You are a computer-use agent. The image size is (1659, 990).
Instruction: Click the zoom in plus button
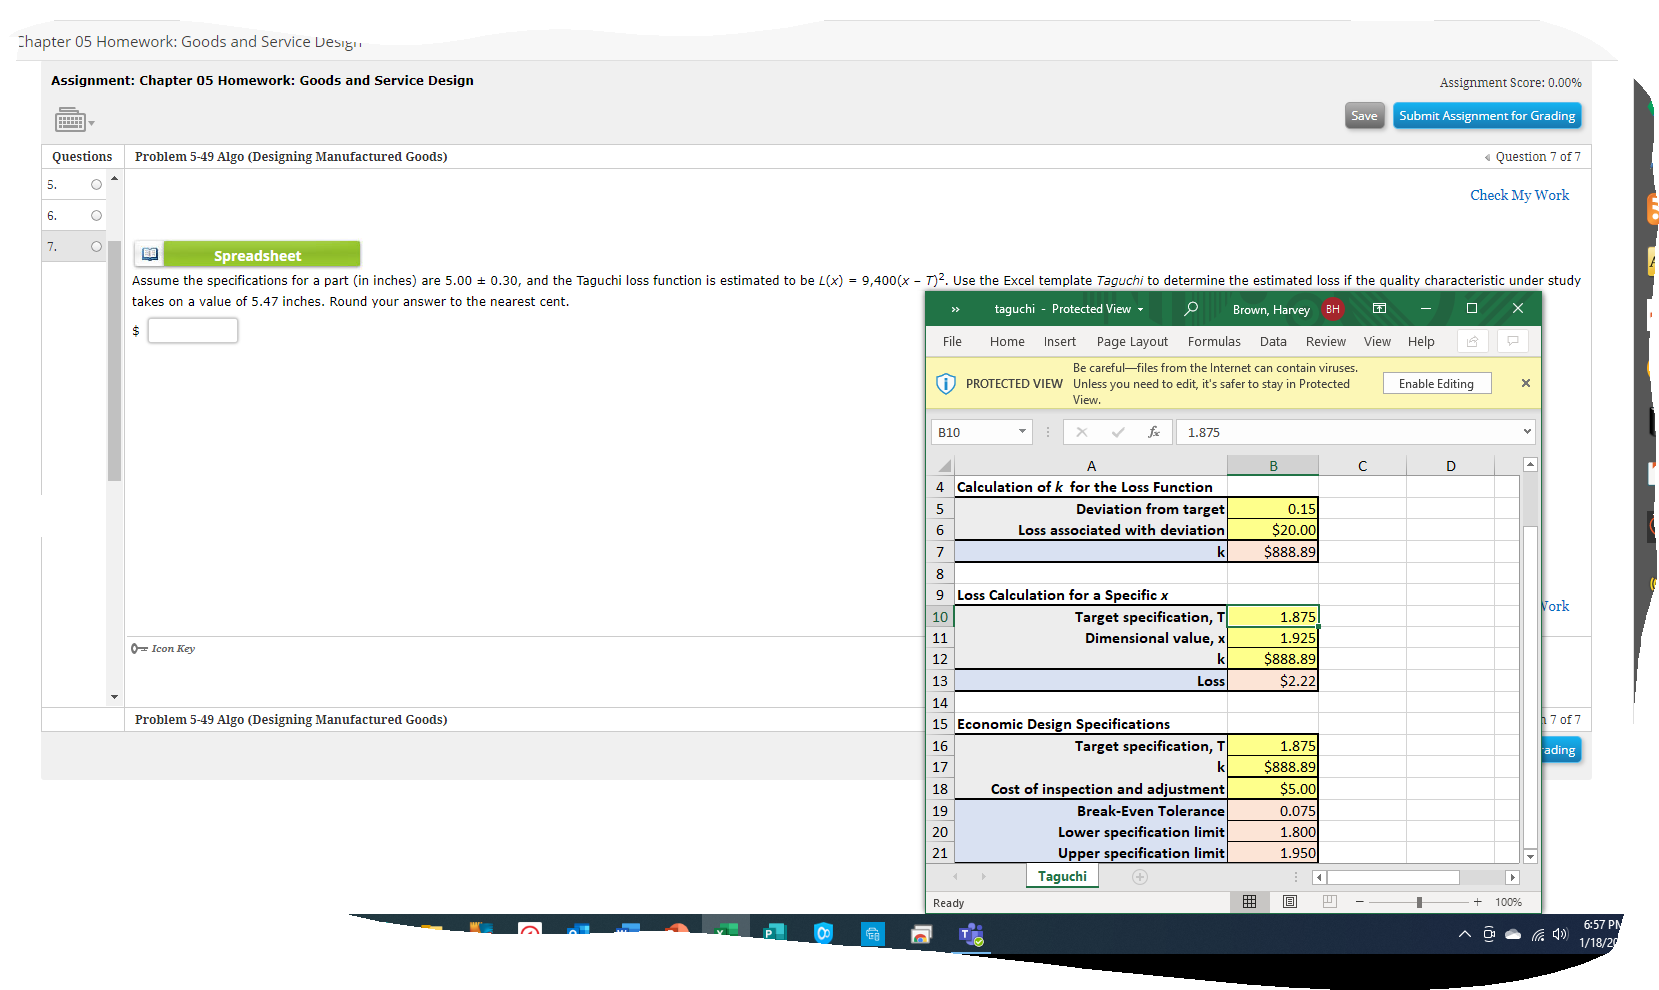(x=1478, y=902)
